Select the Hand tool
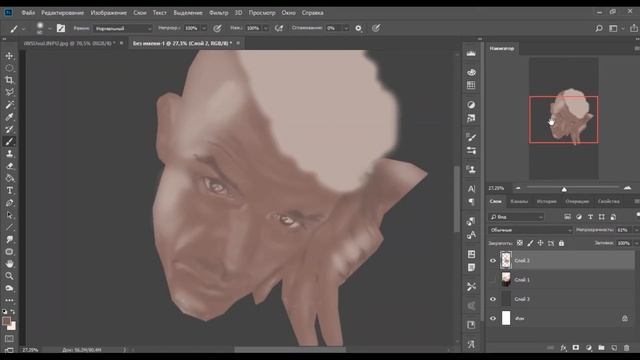Viewport: 640px width, 360px height. 9,264
